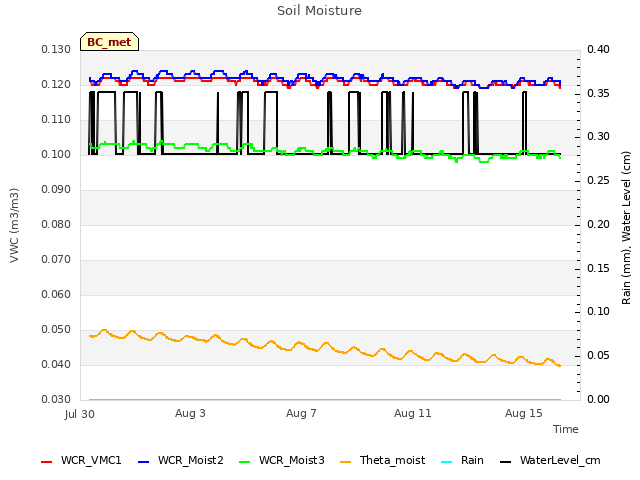Click the Jul 30 date tick label

(80, 414)
